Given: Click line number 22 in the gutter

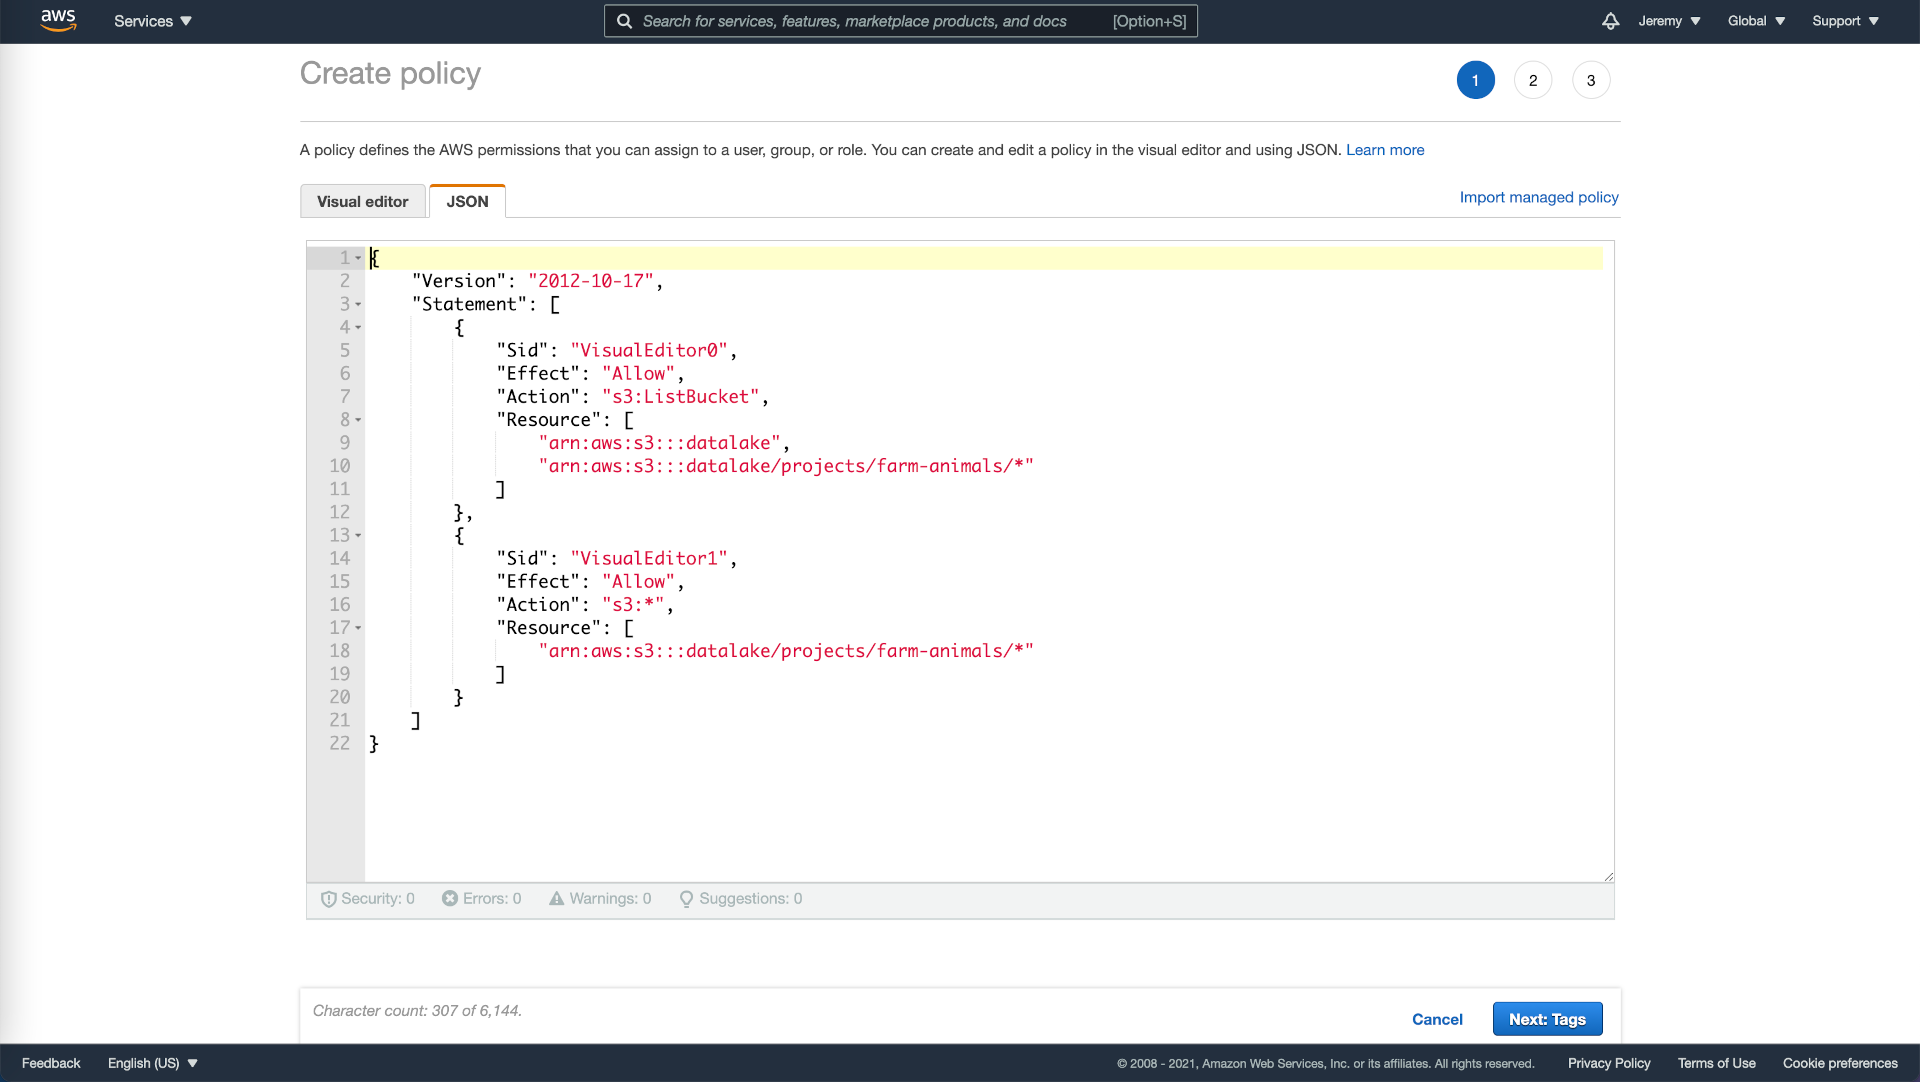Looking at the screenshot, I should pyautogui.click(x=340, y=744).
